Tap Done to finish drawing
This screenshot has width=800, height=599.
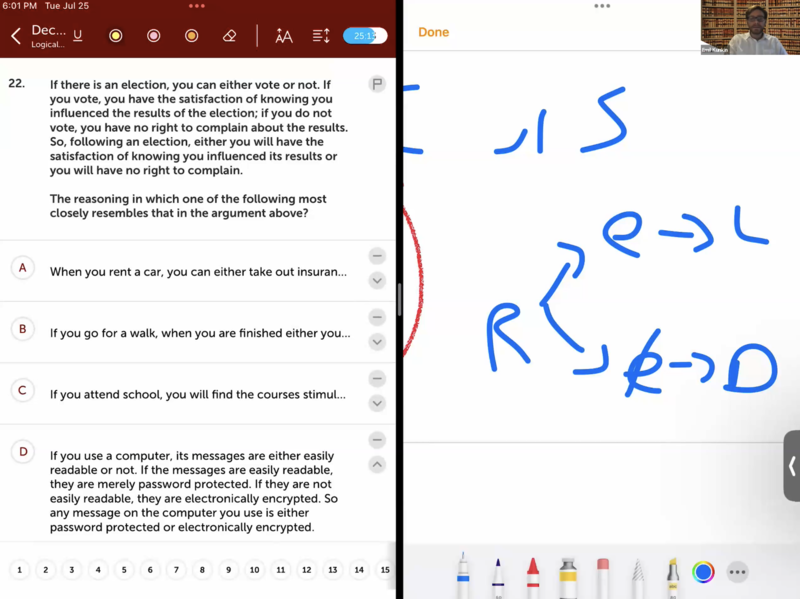433,32
